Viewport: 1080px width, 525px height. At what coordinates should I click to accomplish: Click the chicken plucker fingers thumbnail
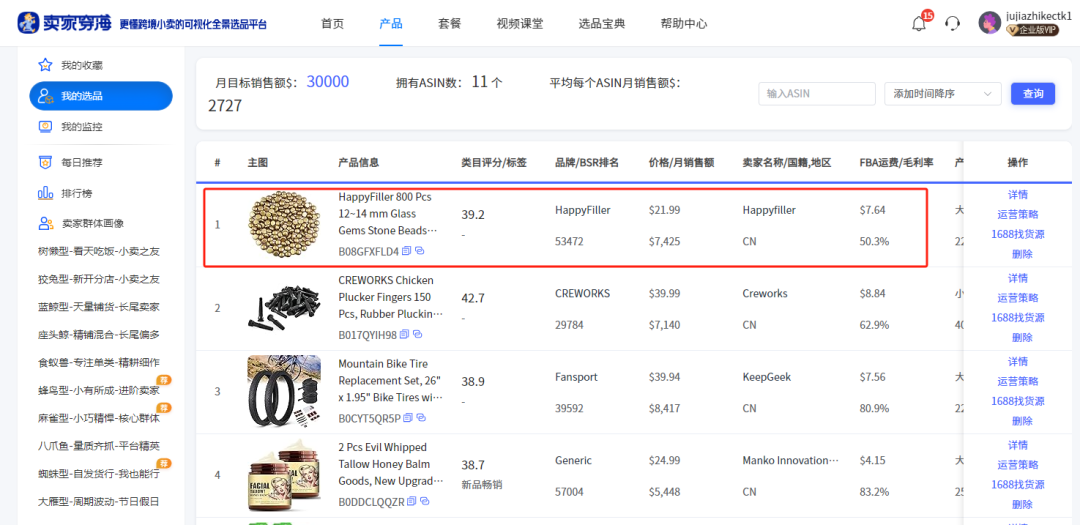coord(284,307)
